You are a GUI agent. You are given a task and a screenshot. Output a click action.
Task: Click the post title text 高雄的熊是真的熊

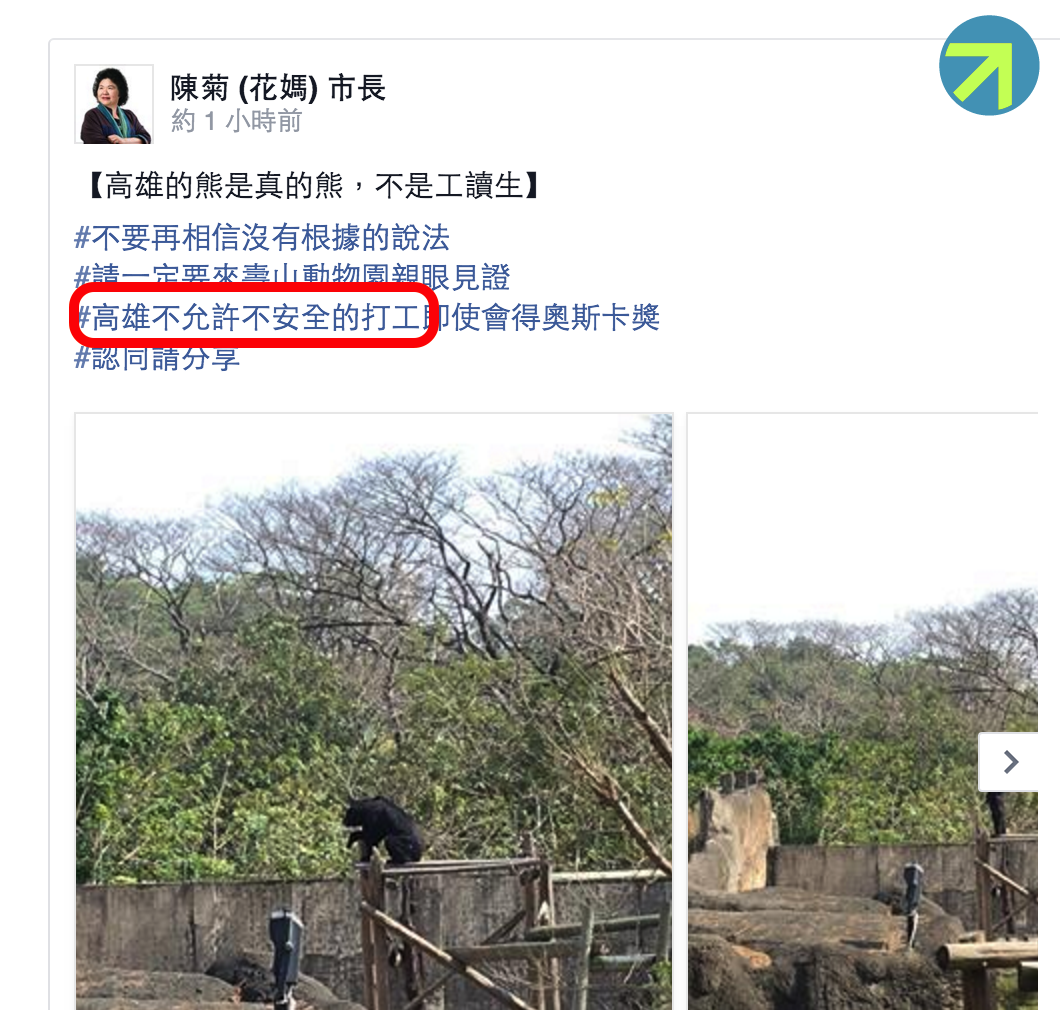click(224, 185)
